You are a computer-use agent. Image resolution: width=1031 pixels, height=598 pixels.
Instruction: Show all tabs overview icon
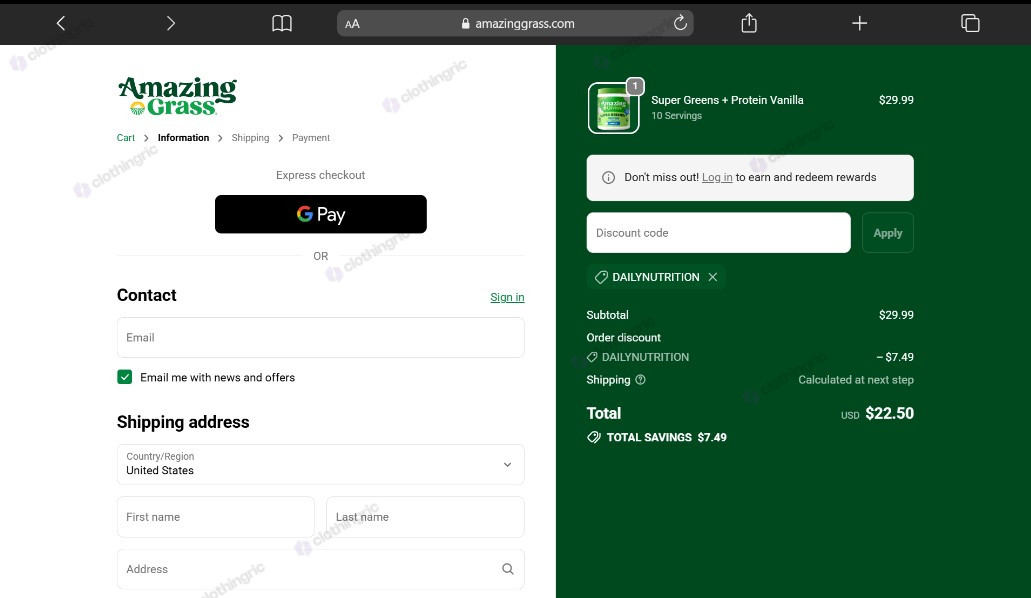click(x=970, y=24)
